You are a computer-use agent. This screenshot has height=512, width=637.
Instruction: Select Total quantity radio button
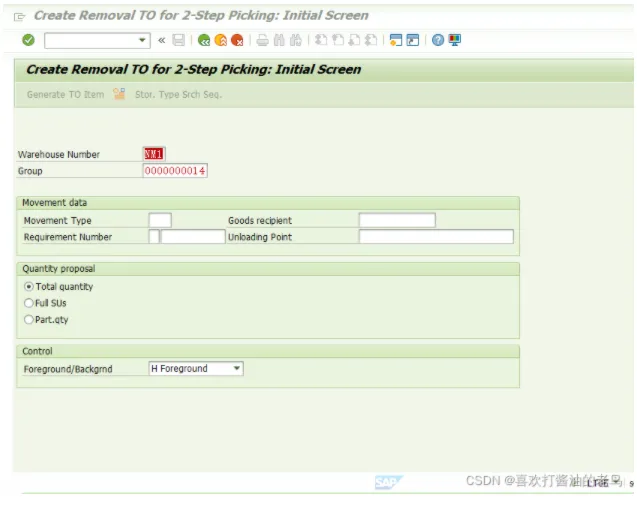point(28,286)
